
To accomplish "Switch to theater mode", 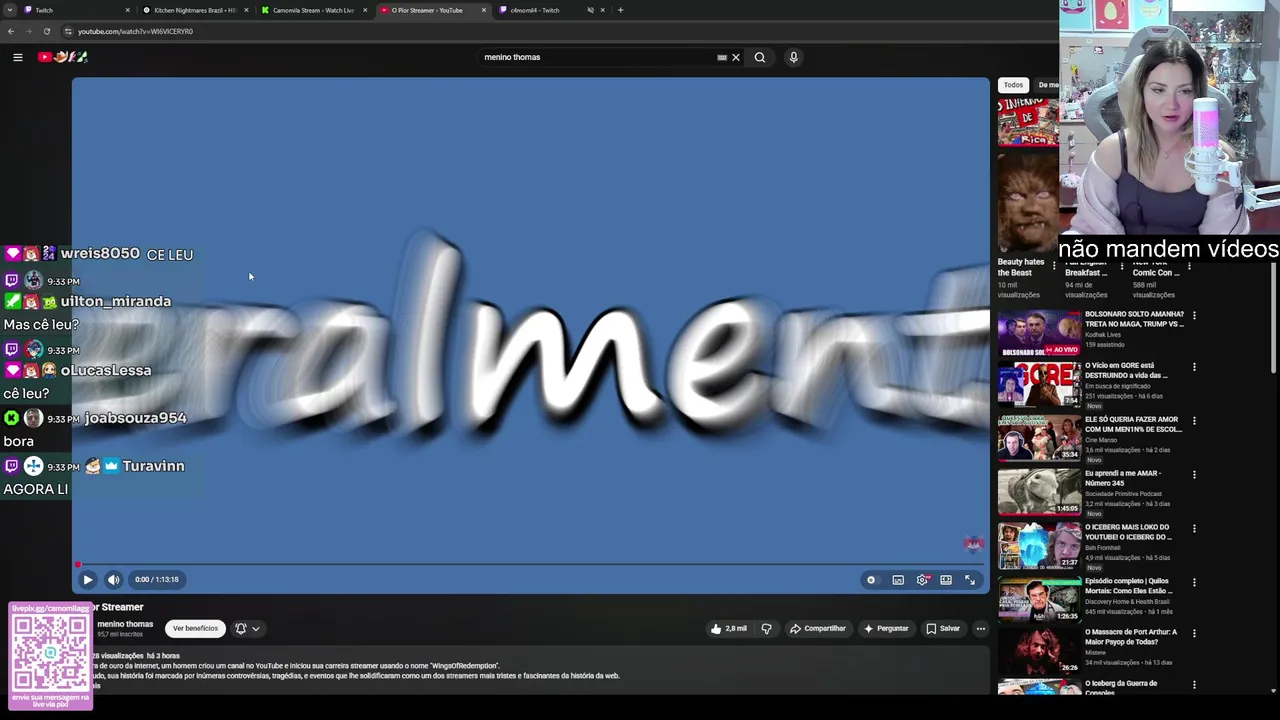I will coord(946,580).
